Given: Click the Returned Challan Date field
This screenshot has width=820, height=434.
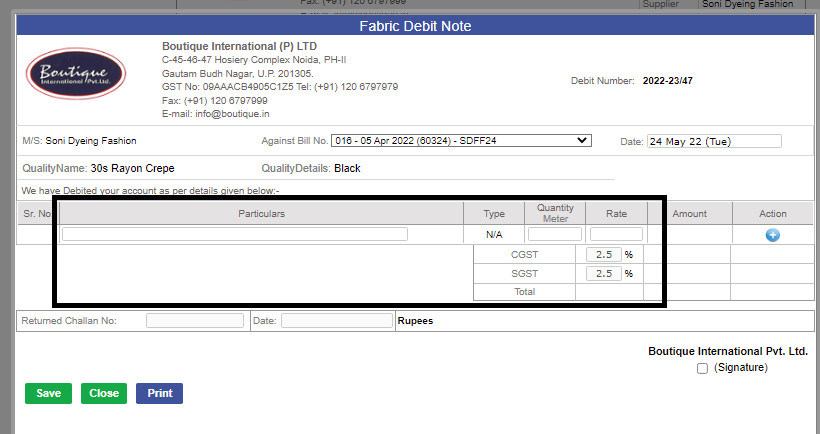Looking at the screenshot, I should click(337, 321).
